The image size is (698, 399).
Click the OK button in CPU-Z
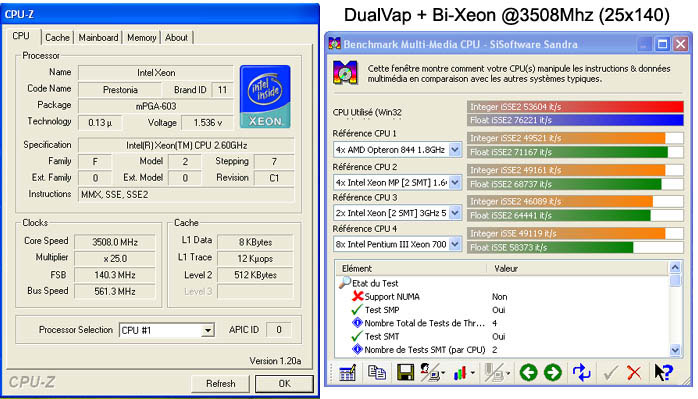coord(284,383)
